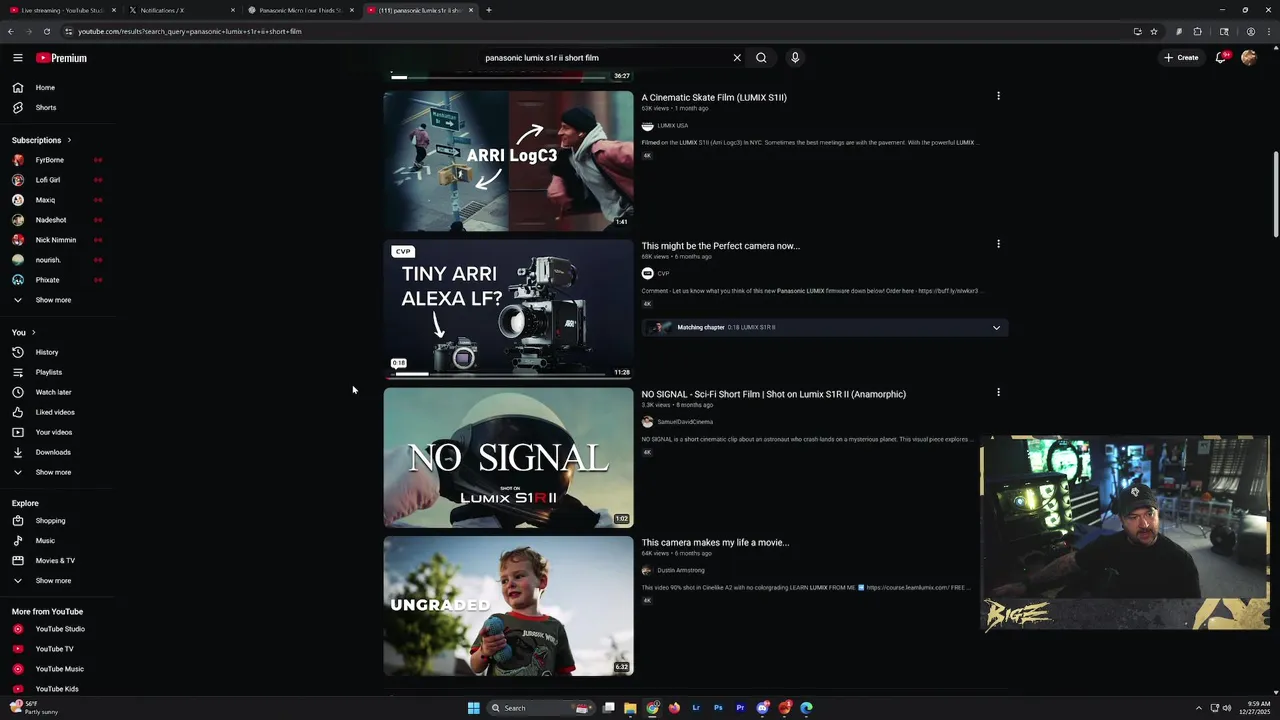Open This camera makes my life a movie title
Viewport: 1280px width, 720px height.
point(715,542)
